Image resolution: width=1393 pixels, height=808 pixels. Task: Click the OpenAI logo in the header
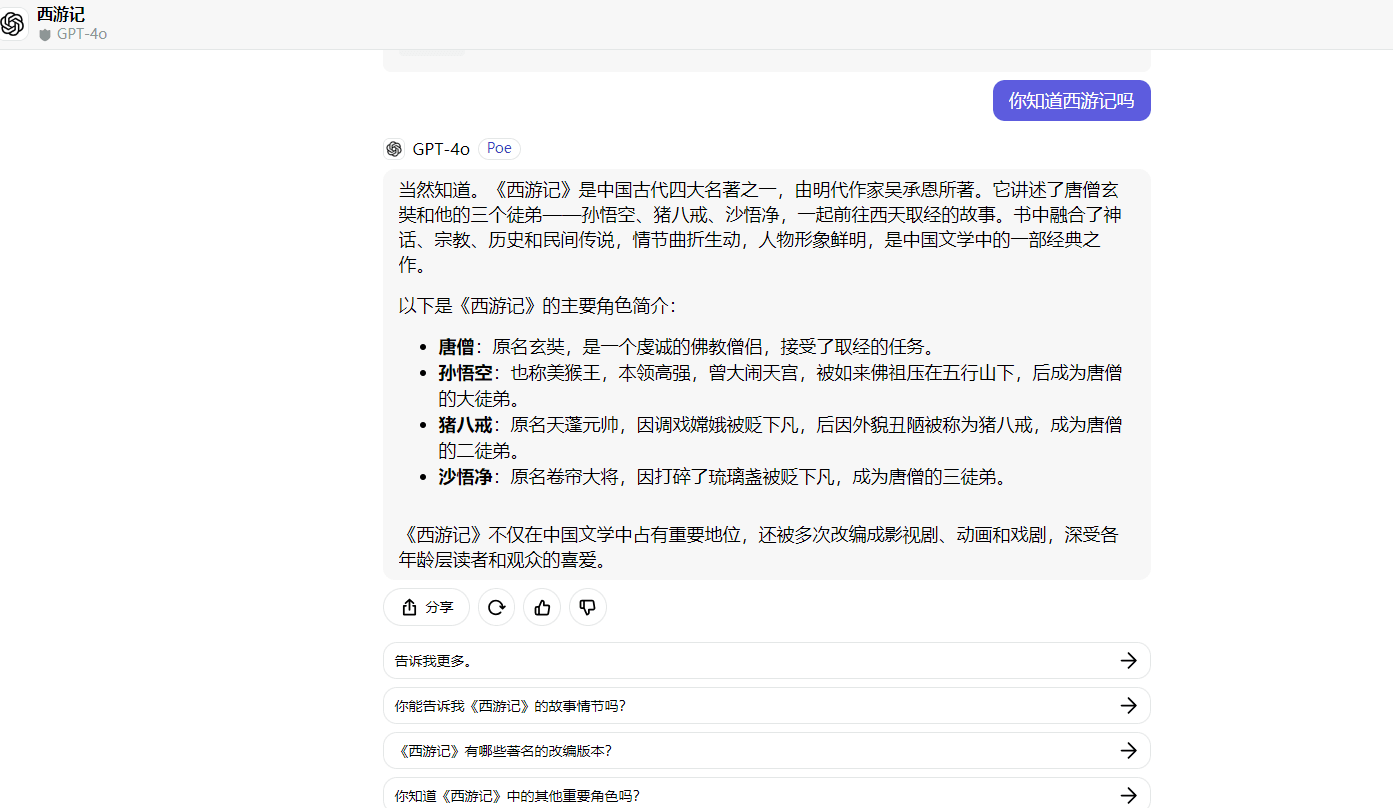(13, 24)
